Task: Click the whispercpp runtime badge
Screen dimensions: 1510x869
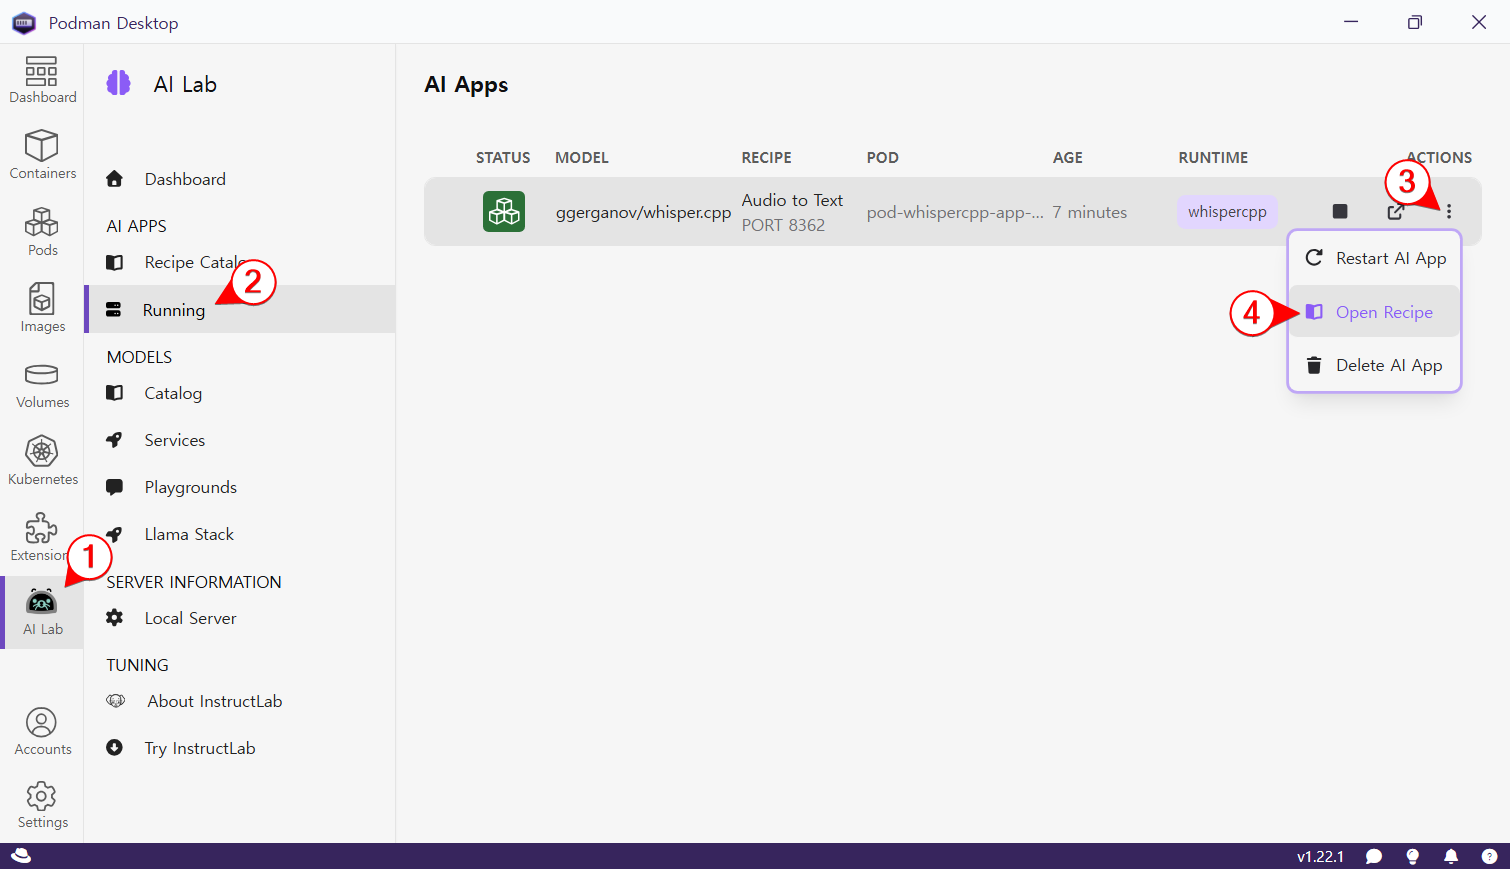Action: pyautogui.click(x=1227, y=212)
